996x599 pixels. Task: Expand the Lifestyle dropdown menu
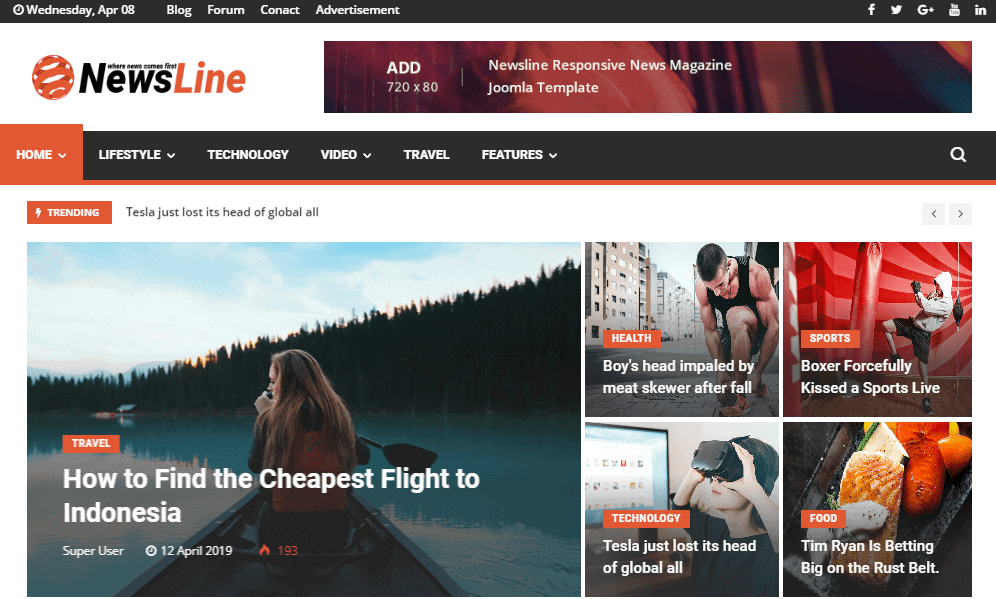(x=137, y=154)
